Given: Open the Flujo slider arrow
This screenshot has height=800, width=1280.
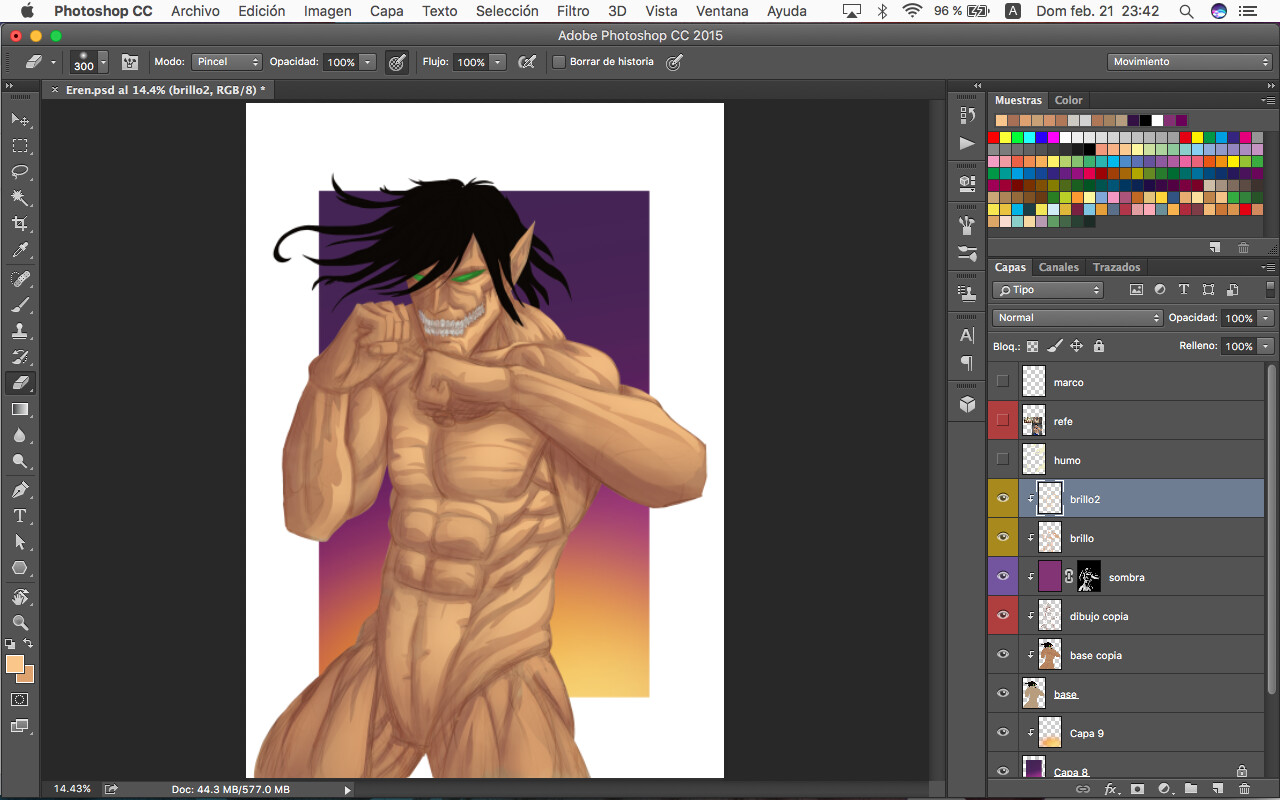Looking at the screenshot, I should 498,62.
